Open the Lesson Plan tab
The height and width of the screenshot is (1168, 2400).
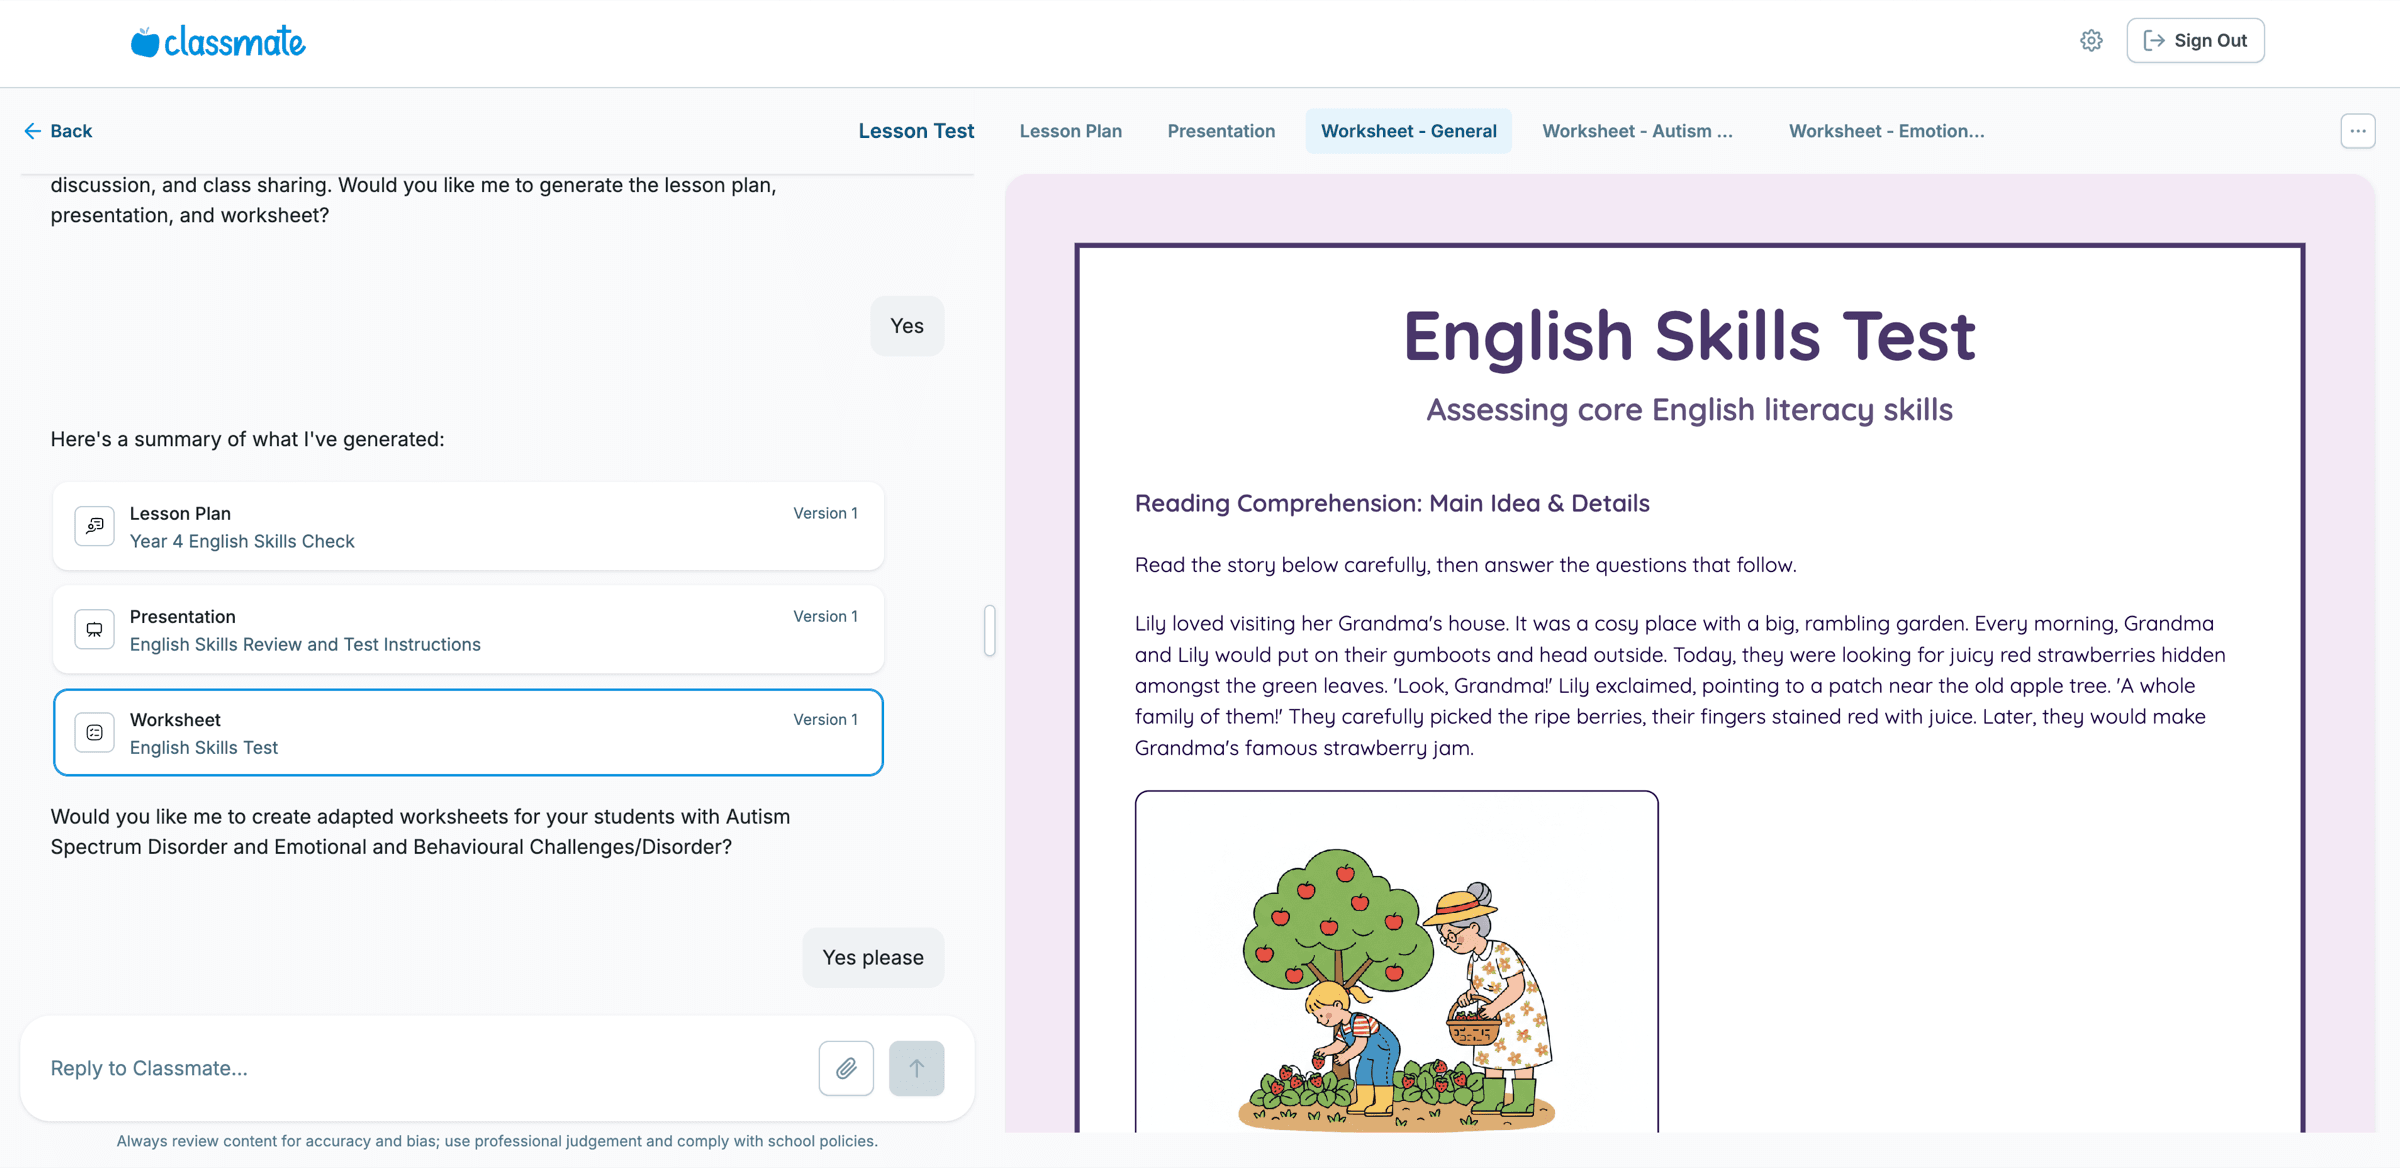coord(1070,131)
